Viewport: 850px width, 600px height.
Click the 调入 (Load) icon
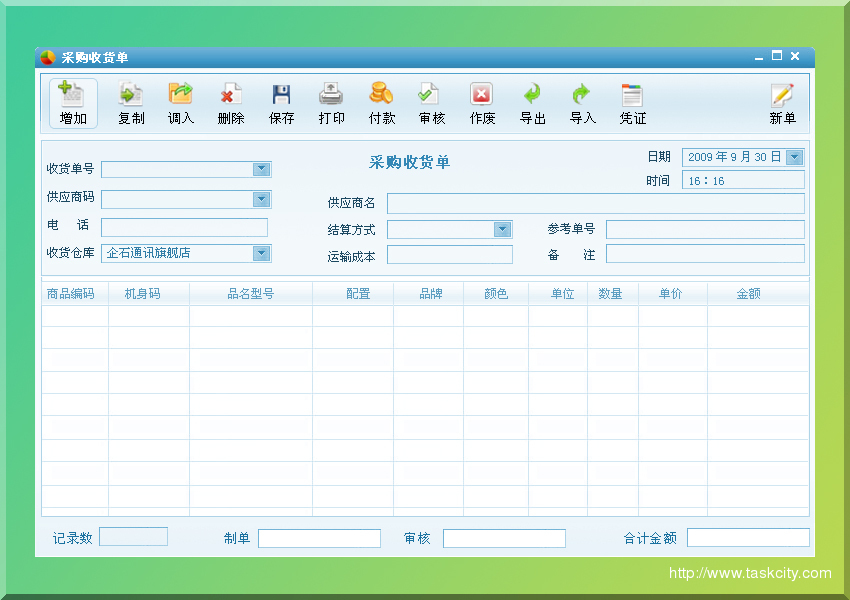point(180,103)
